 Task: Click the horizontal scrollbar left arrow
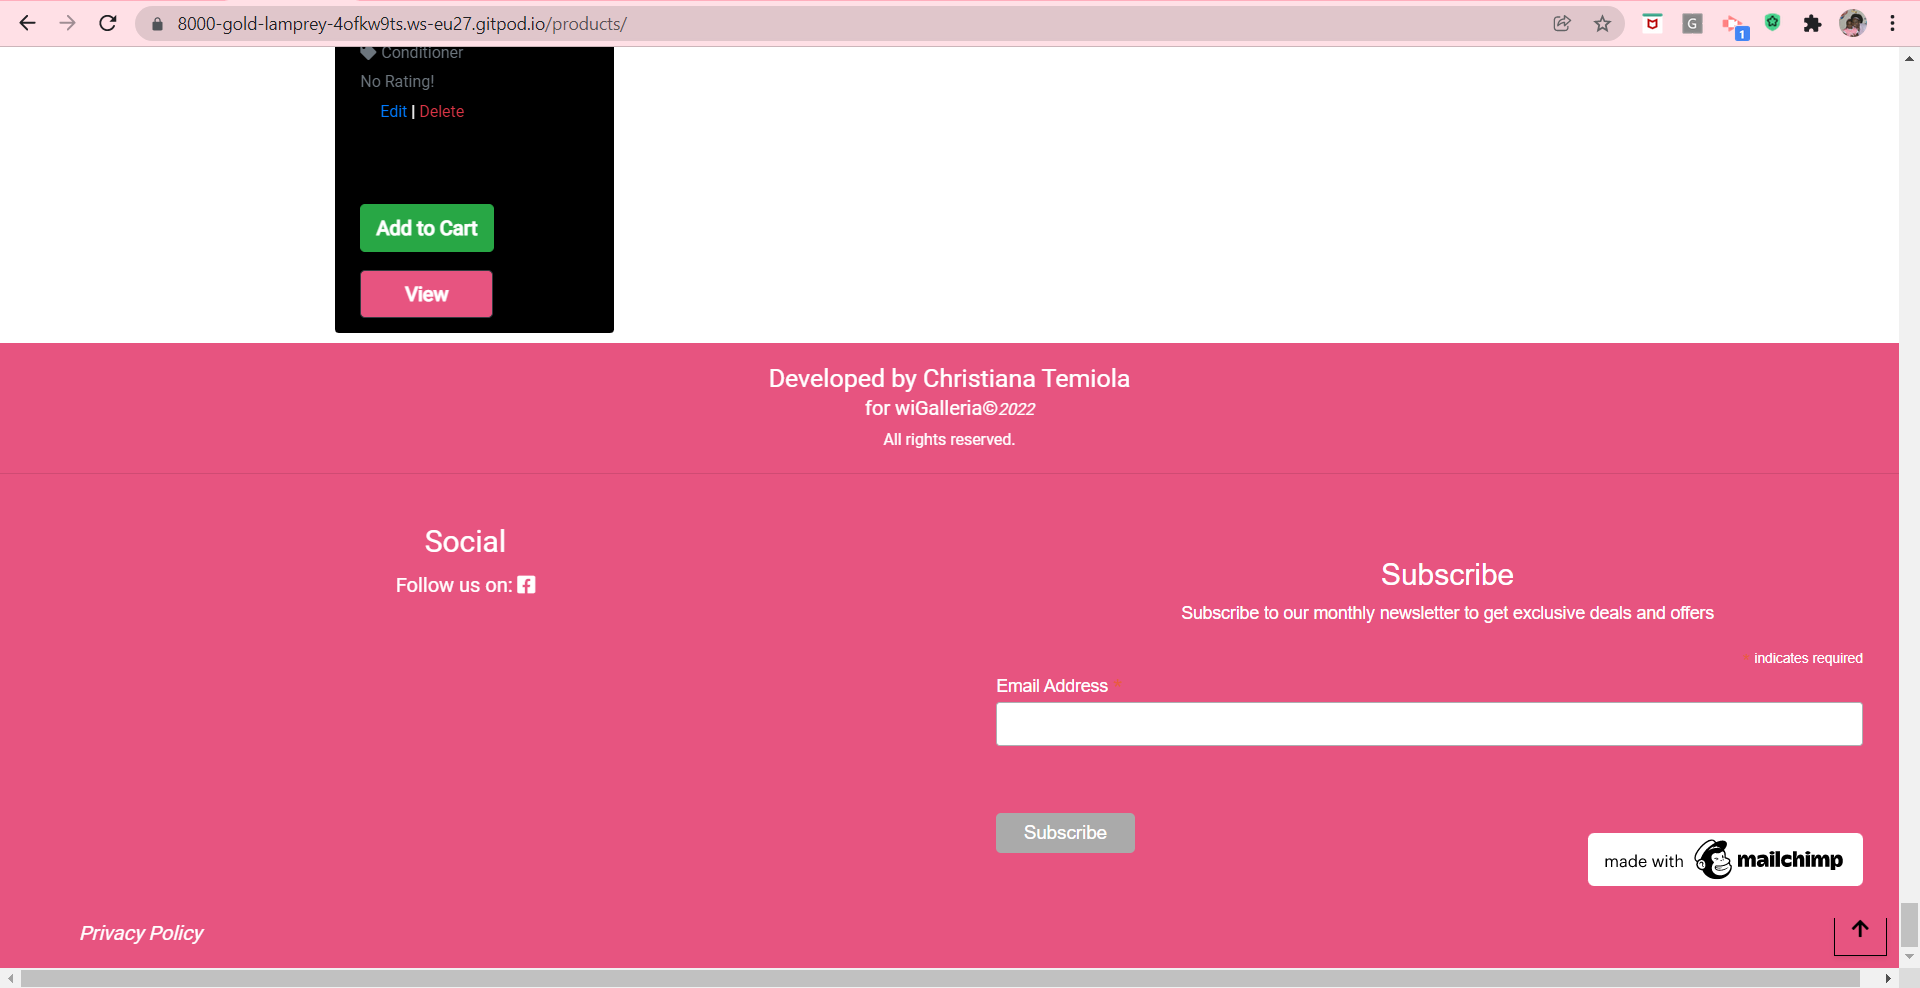tap(10, 978)
